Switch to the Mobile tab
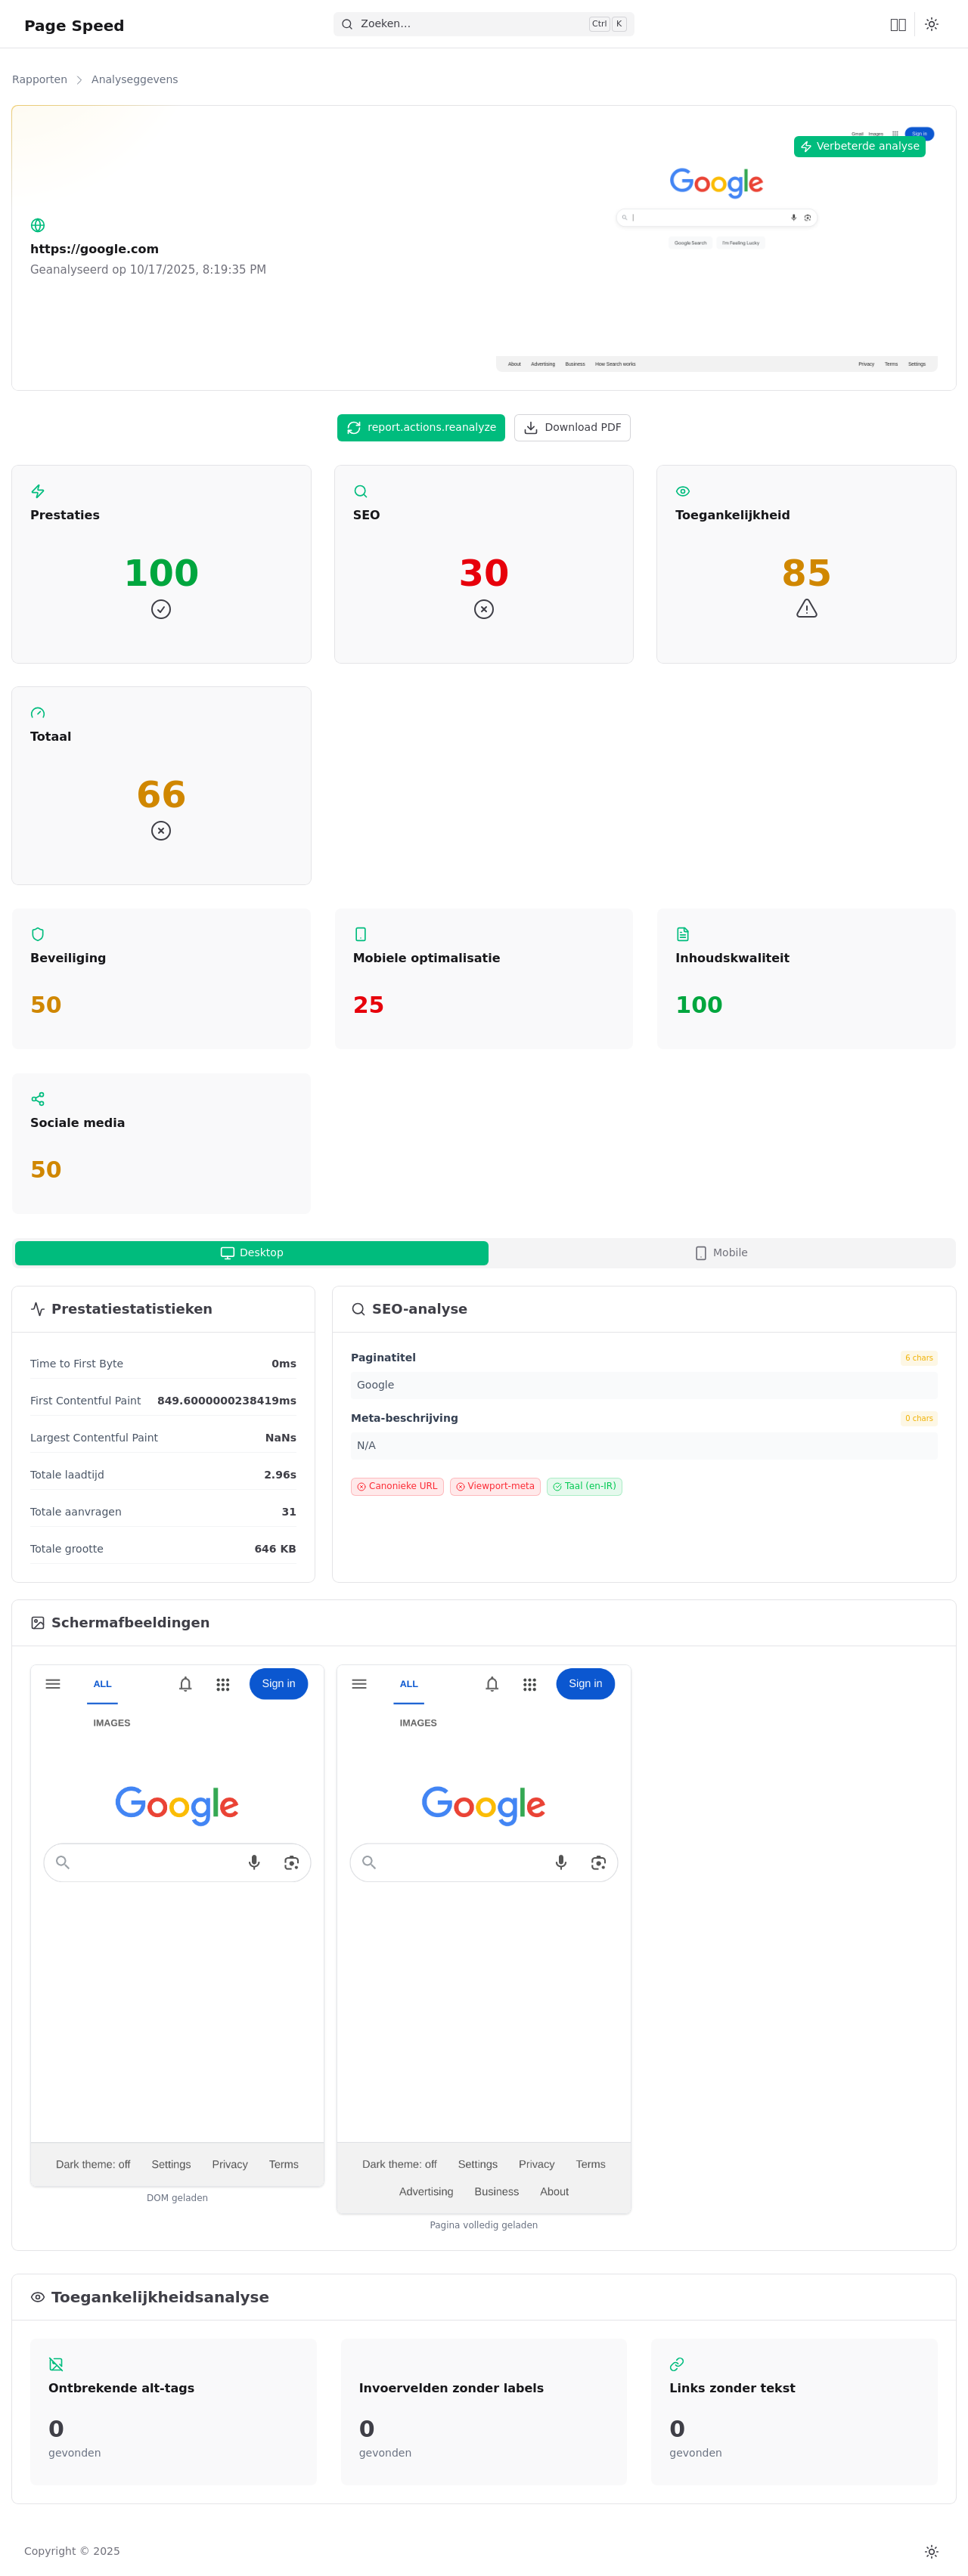The image size is (968, 2576). 721,1253
